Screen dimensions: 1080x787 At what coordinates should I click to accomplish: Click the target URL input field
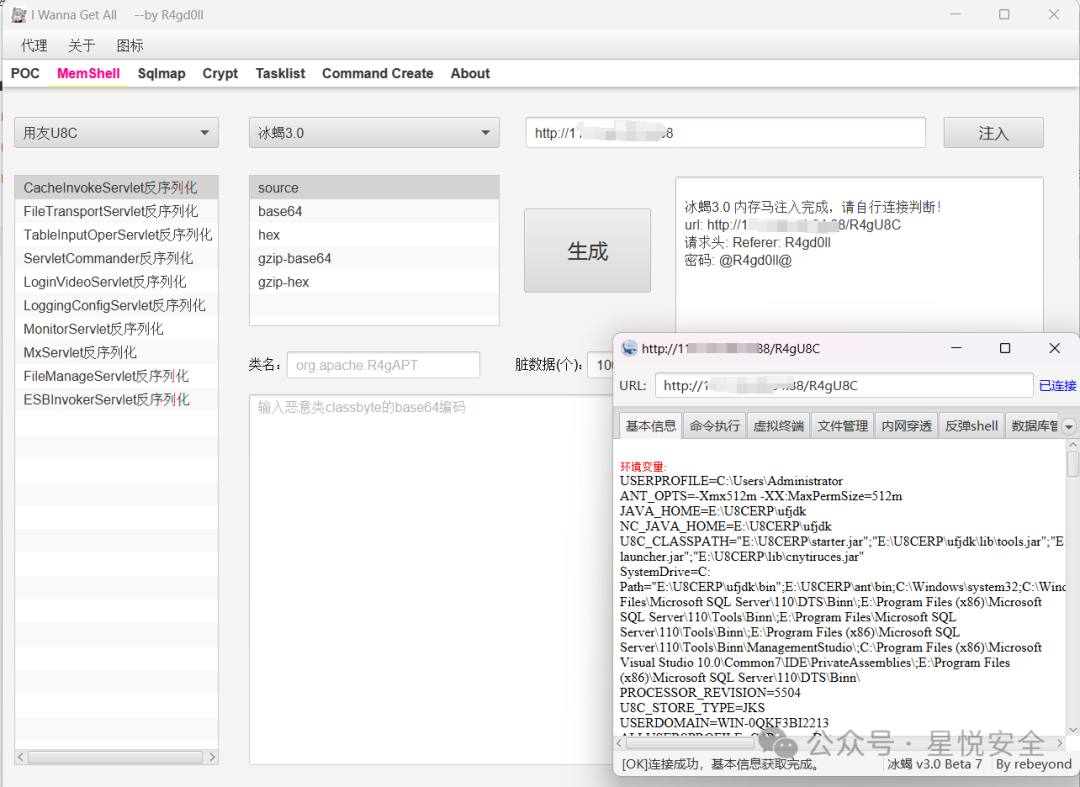click(725, 132)
